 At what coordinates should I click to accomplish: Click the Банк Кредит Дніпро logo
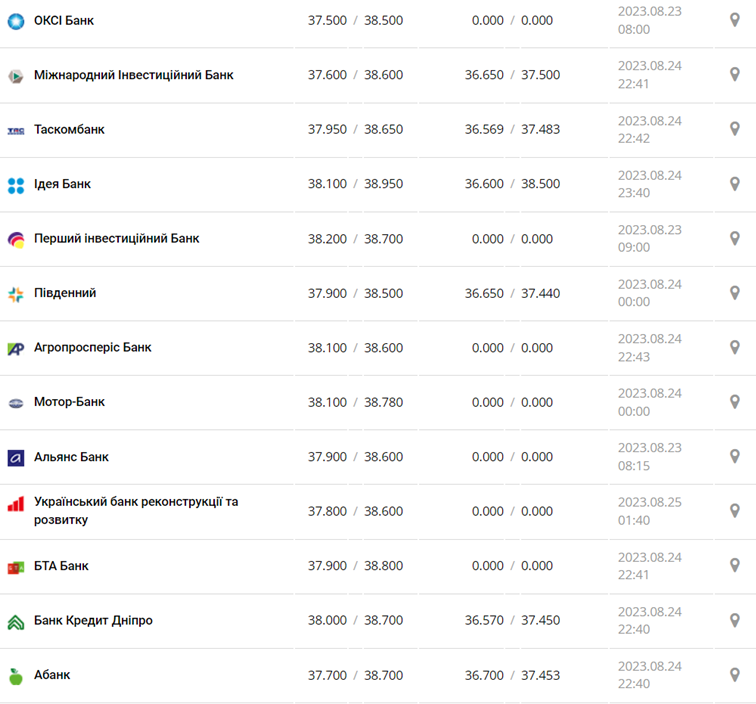(x=16, y=621)
